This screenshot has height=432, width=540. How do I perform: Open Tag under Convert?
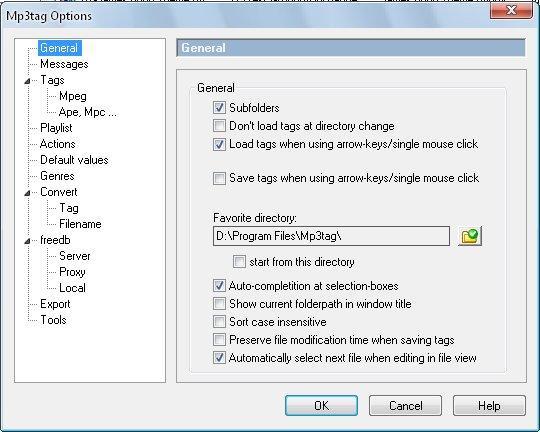click(x=69, y=208)
